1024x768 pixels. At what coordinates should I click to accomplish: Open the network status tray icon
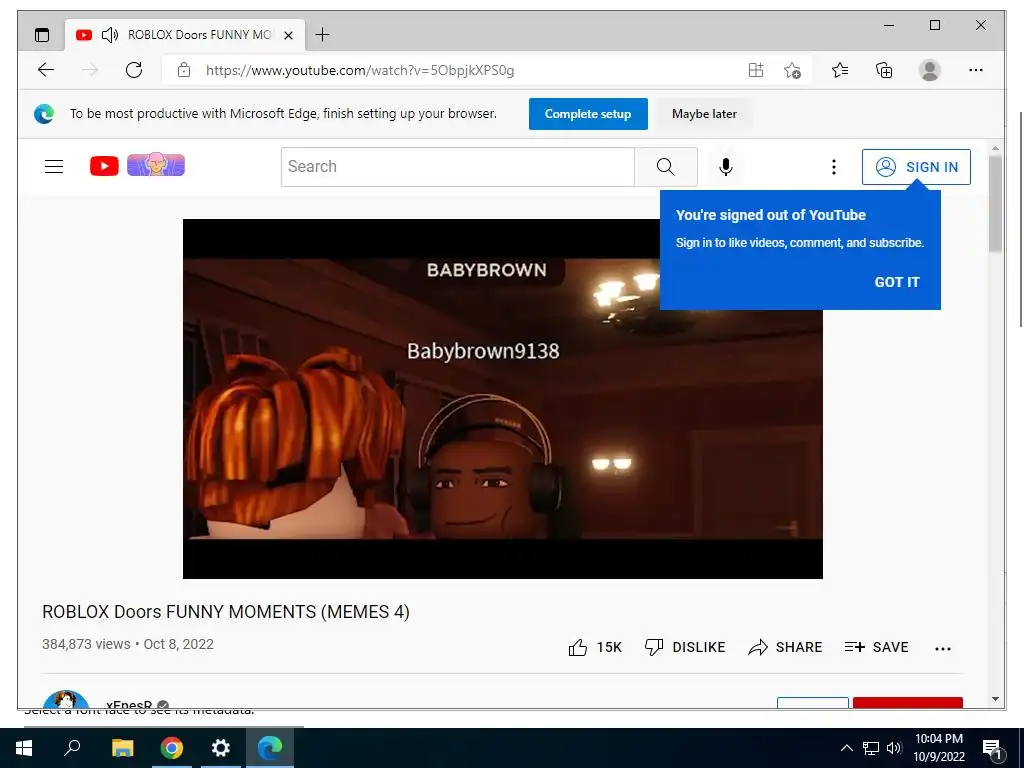click(871, 748)
